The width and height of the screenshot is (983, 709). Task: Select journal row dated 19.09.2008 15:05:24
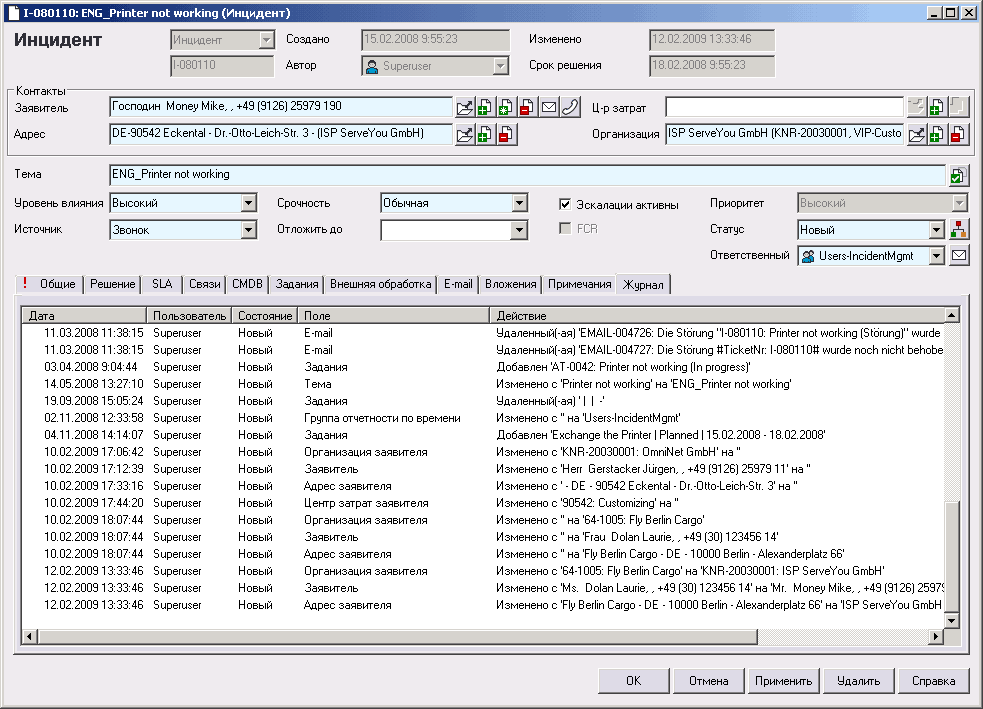pos(483,401)
